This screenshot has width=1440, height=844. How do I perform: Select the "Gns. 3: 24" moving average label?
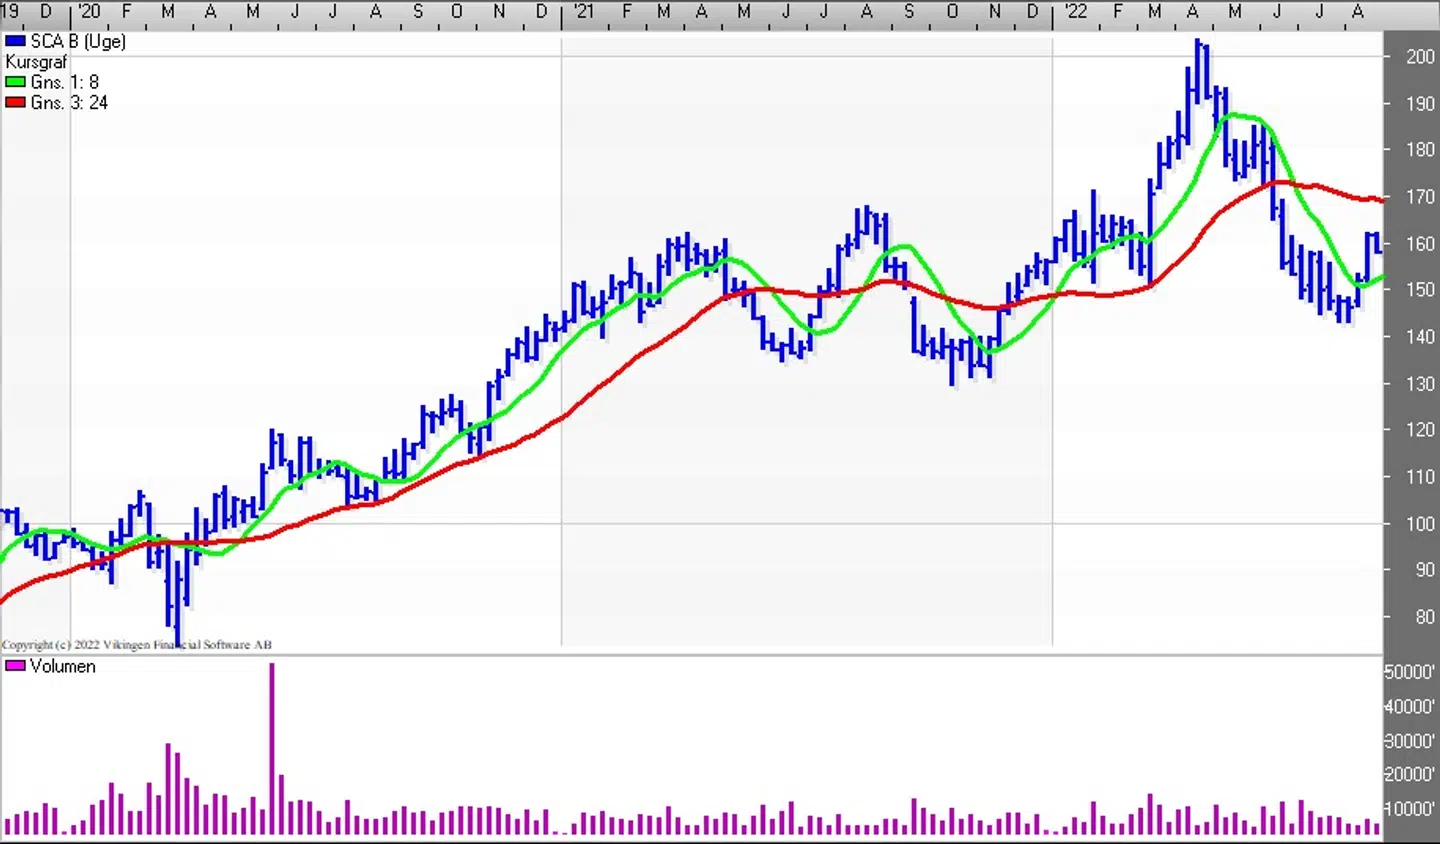[x=69, y=102]
